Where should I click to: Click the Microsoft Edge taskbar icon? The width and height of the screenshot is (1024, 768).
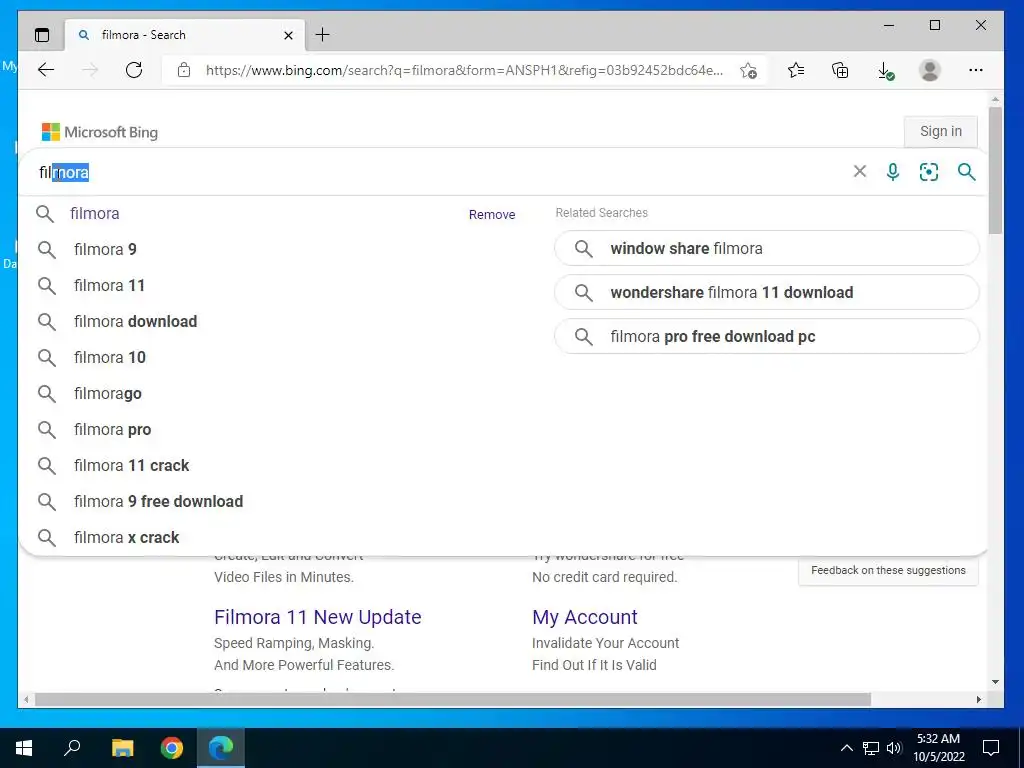click(x=221, y=748)
